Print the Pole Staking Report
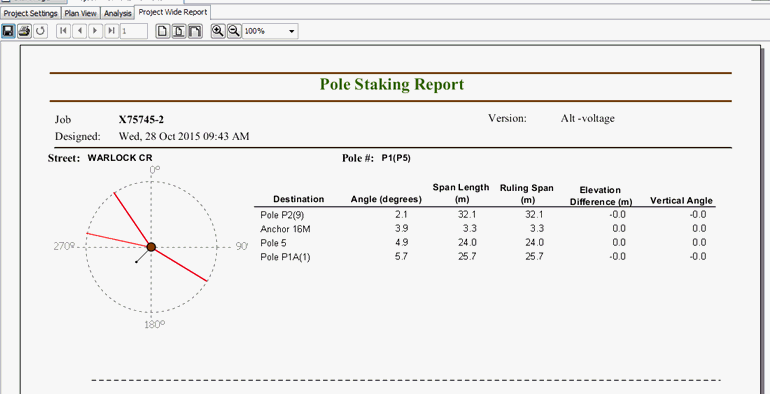This screenshot has height=394, width=770. tap(24, 31)
